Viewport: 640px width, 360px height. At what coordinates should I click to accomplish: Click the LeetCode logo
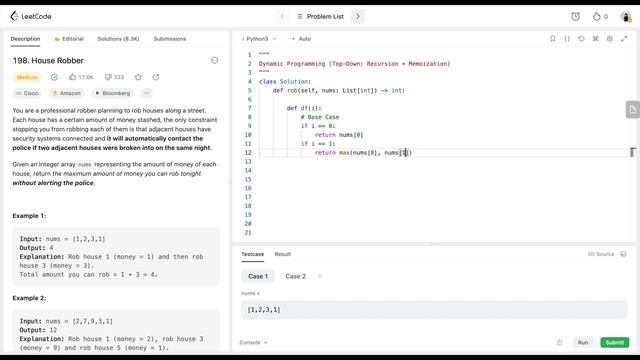pyautogui.click(x=31, y=16)
